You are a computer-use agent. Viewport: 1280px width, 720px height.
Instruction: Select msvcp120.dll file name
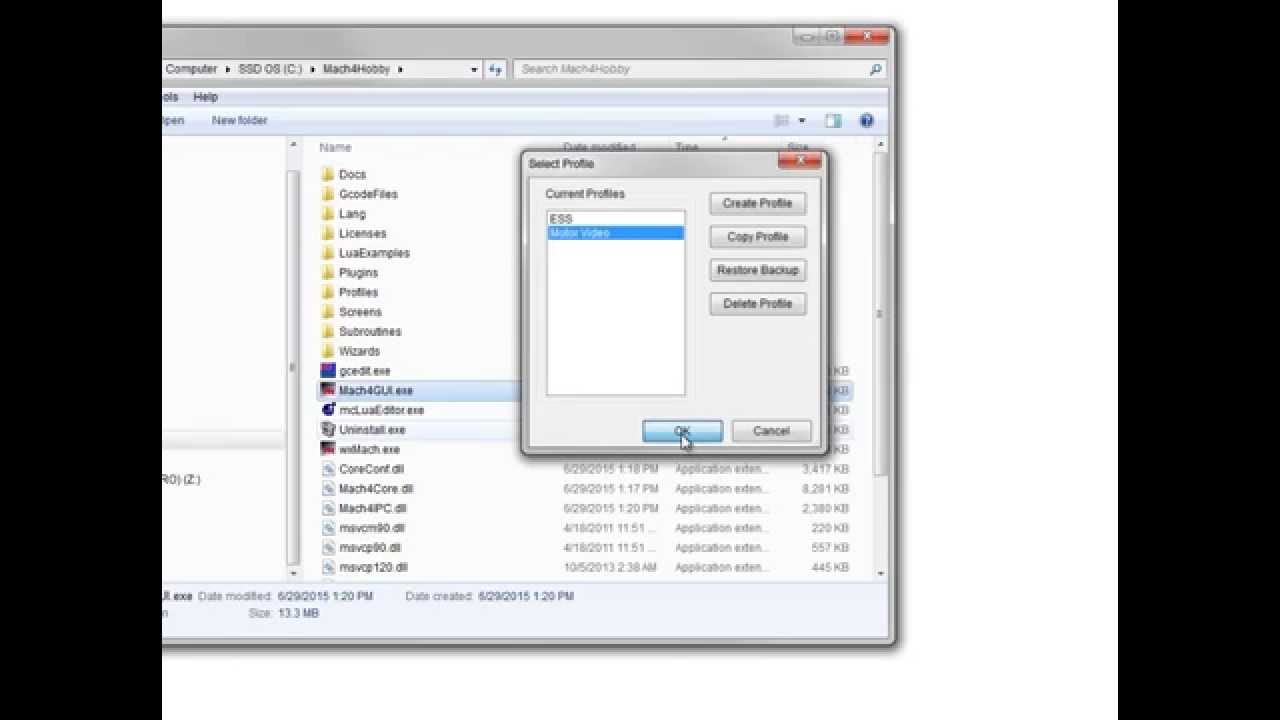373,567
